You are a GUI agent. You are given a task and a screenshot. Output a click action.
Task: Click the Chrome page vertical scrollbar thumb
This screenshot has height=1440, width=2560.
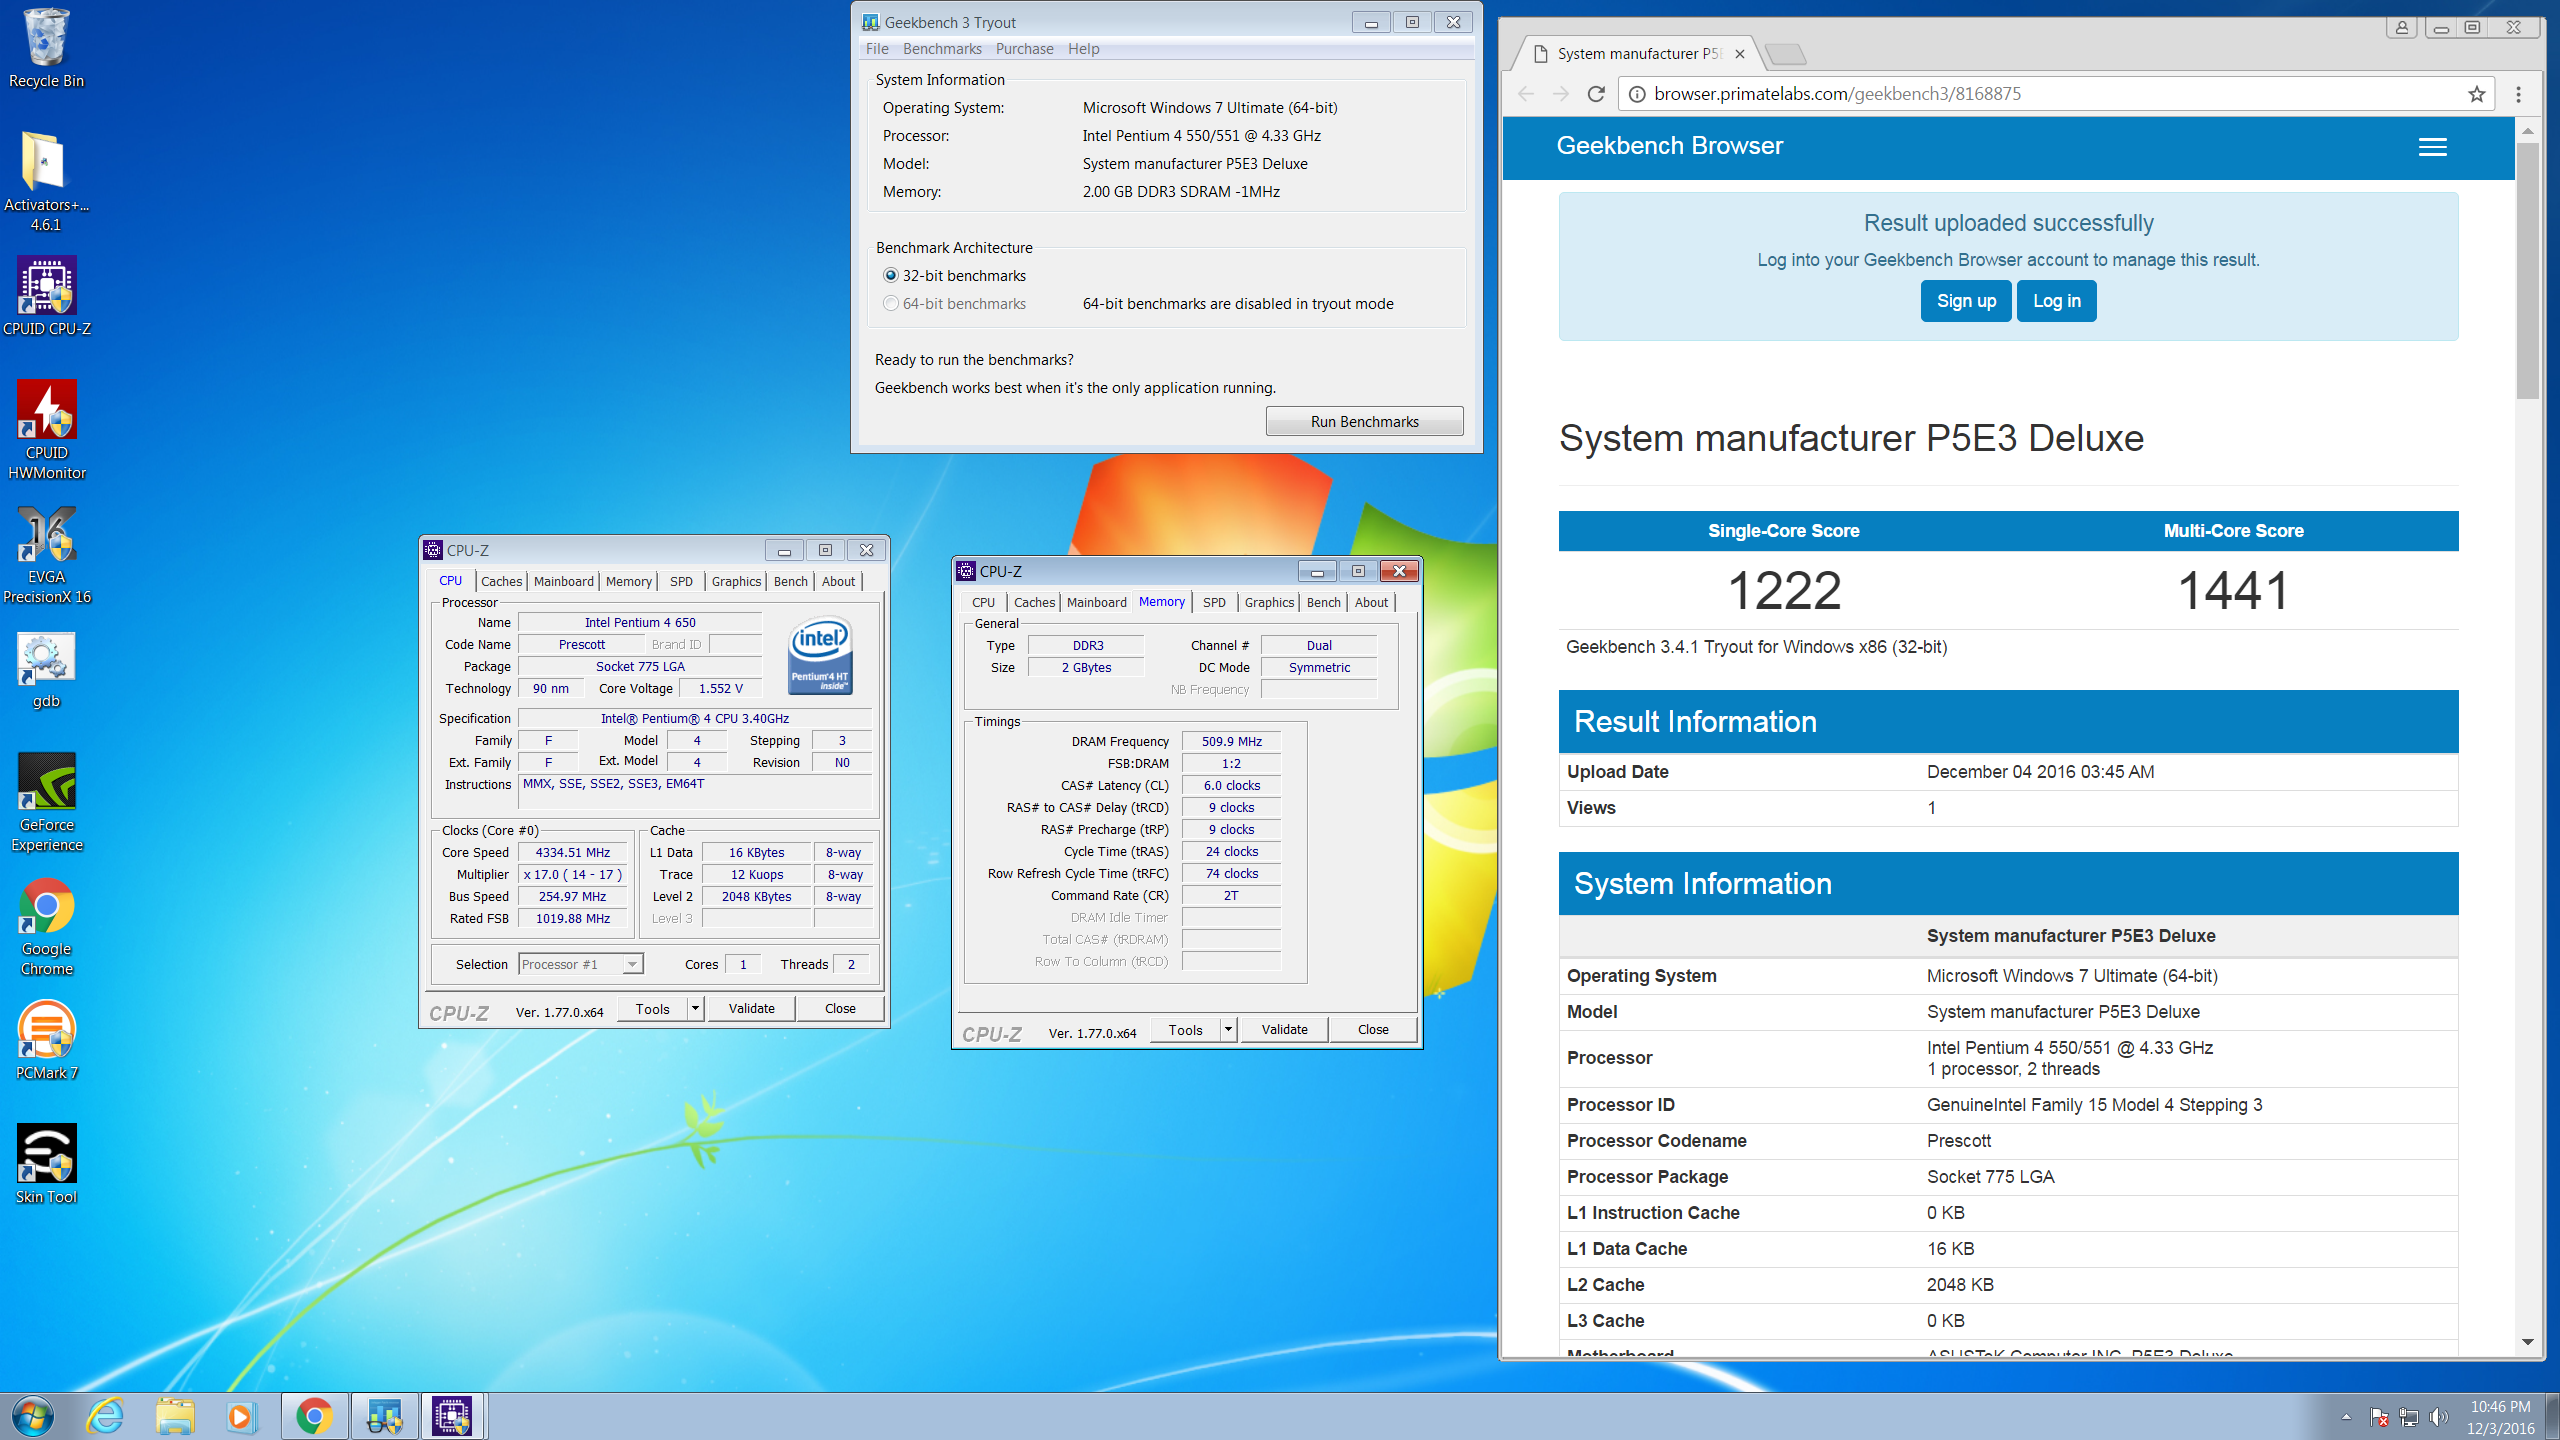click(2527, 270)
